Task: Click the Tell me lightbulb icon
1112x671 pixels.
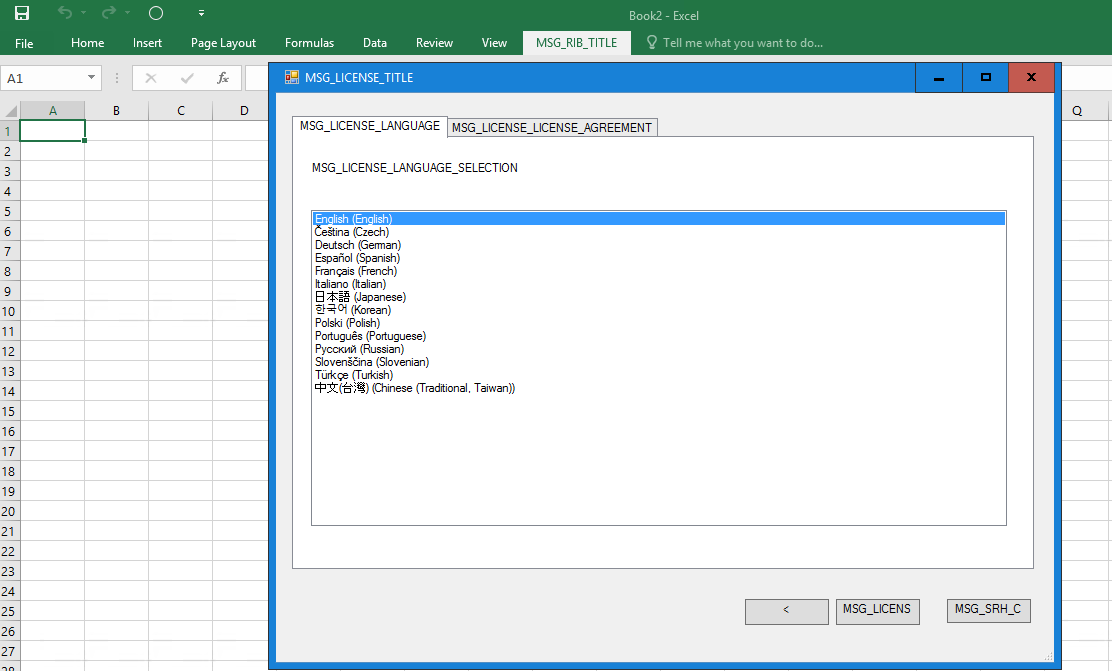Action: 652,43
